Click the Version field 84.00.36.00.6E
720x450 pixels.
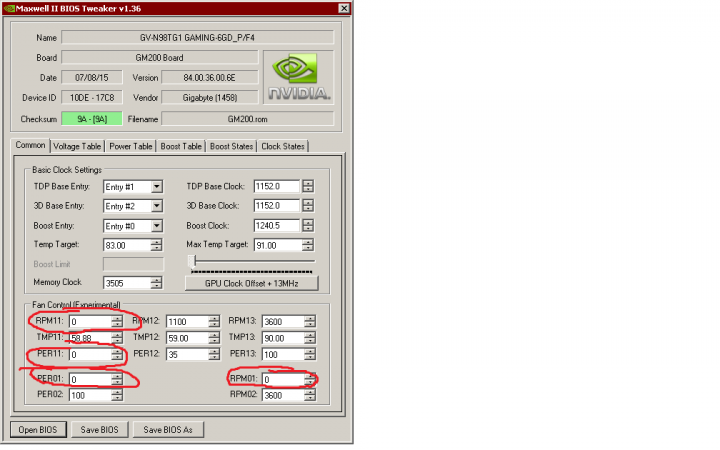point(210,78)
